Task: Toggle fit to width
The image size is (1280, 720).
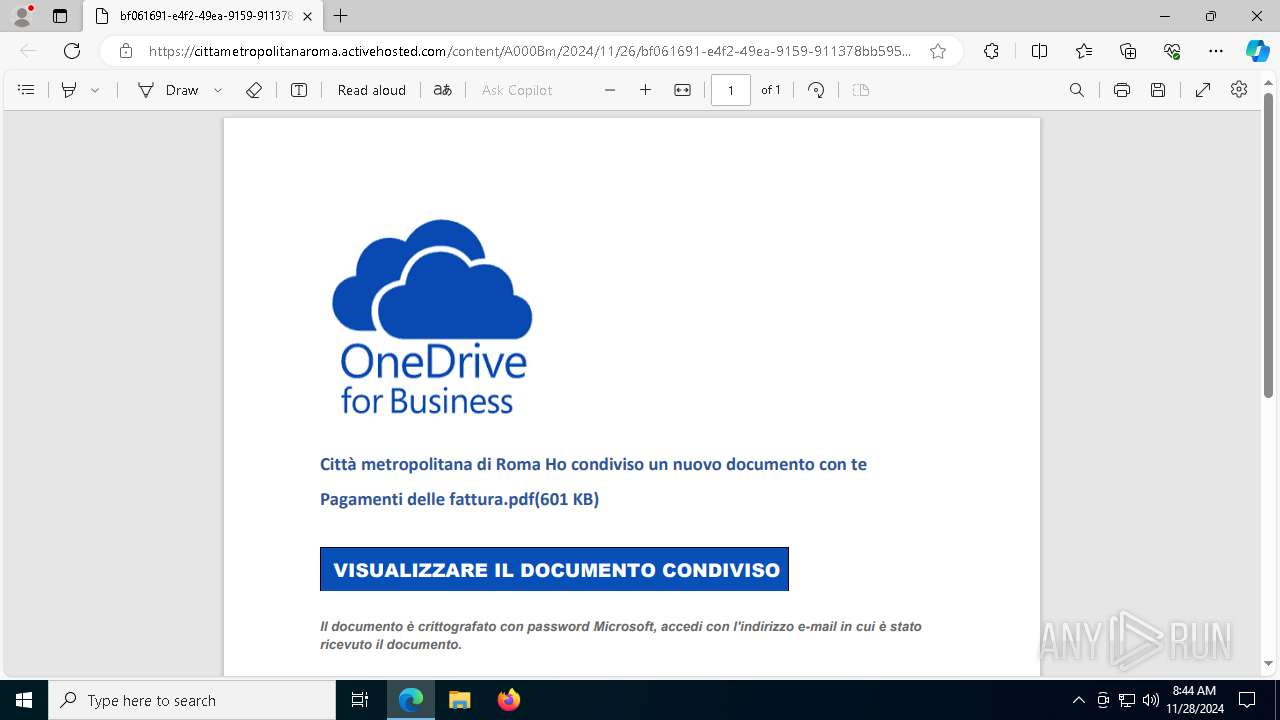Action: 682,90
